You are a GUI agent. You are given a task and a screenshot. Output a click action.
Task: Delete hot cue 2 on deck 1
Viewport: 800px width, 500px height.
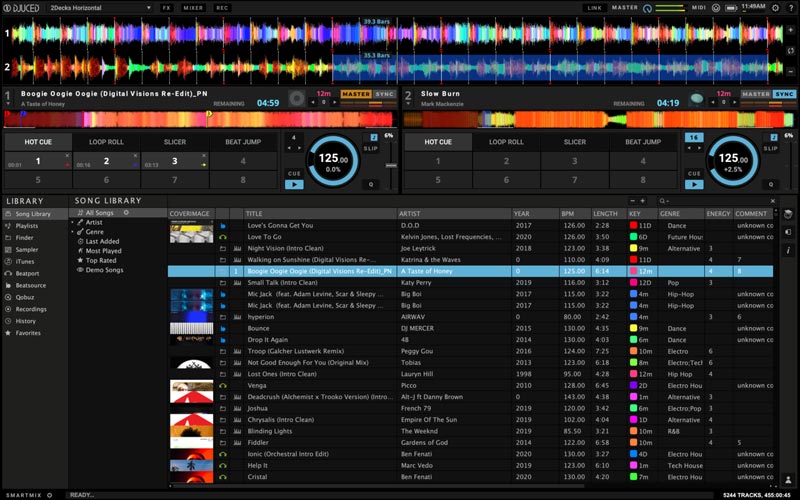[135, 156]
